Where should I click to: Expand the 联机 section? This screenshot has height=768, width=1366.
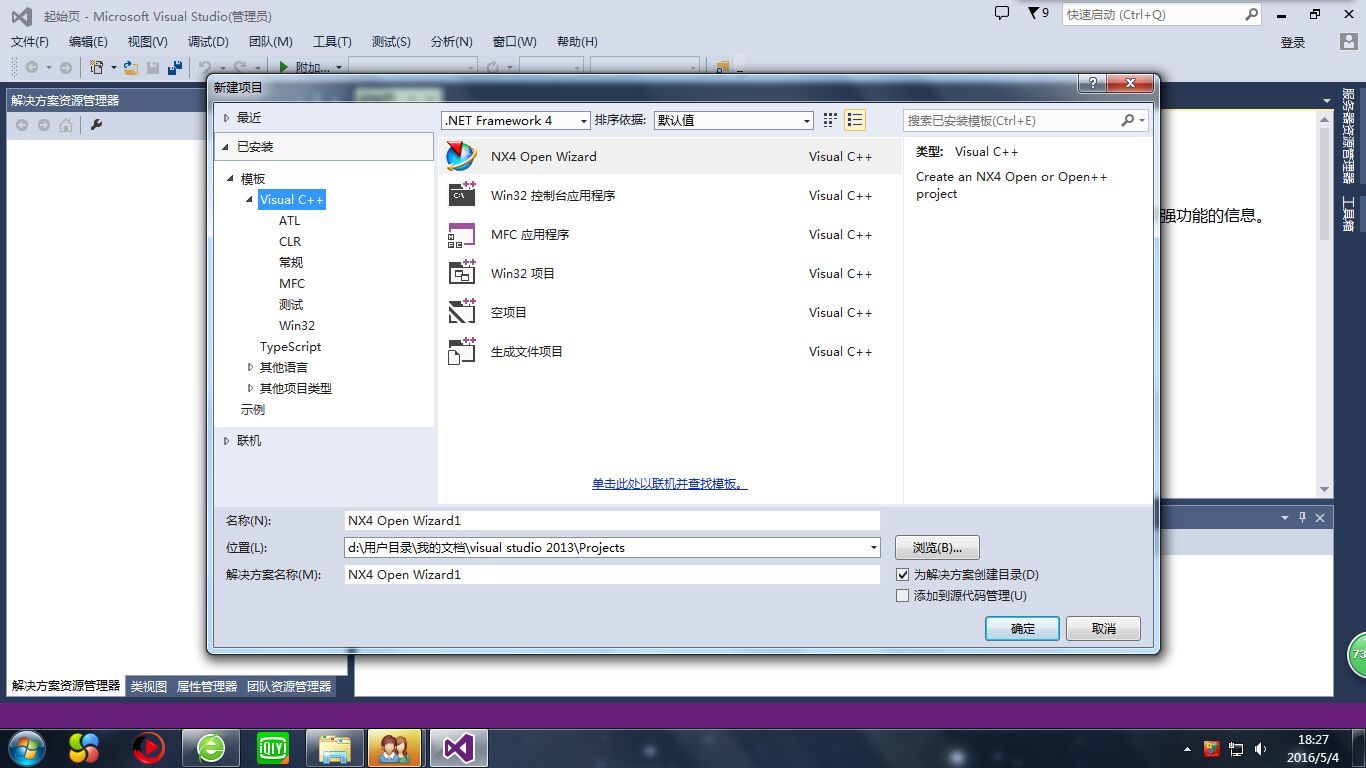[x=227, y=441]
